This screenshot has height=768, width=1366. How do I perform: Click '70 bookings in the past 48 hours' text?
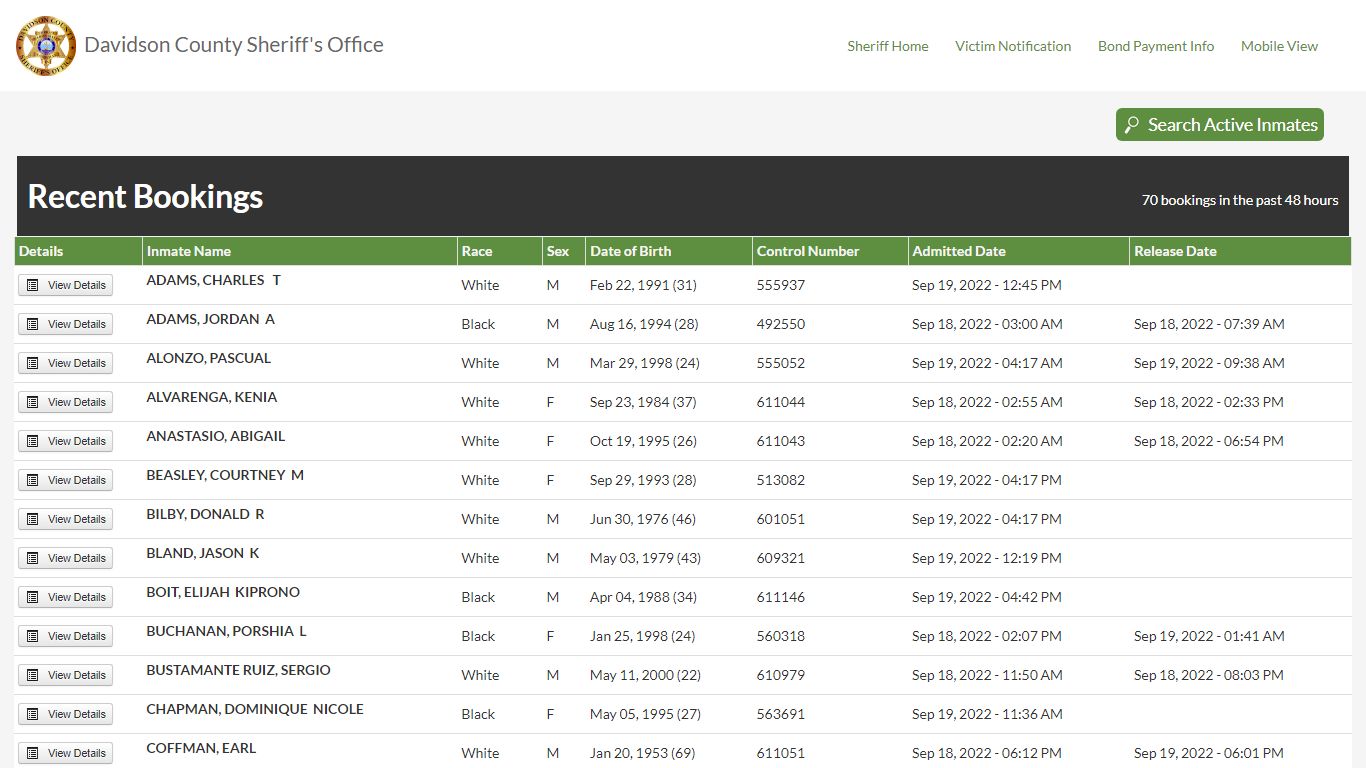point(1240,200)
